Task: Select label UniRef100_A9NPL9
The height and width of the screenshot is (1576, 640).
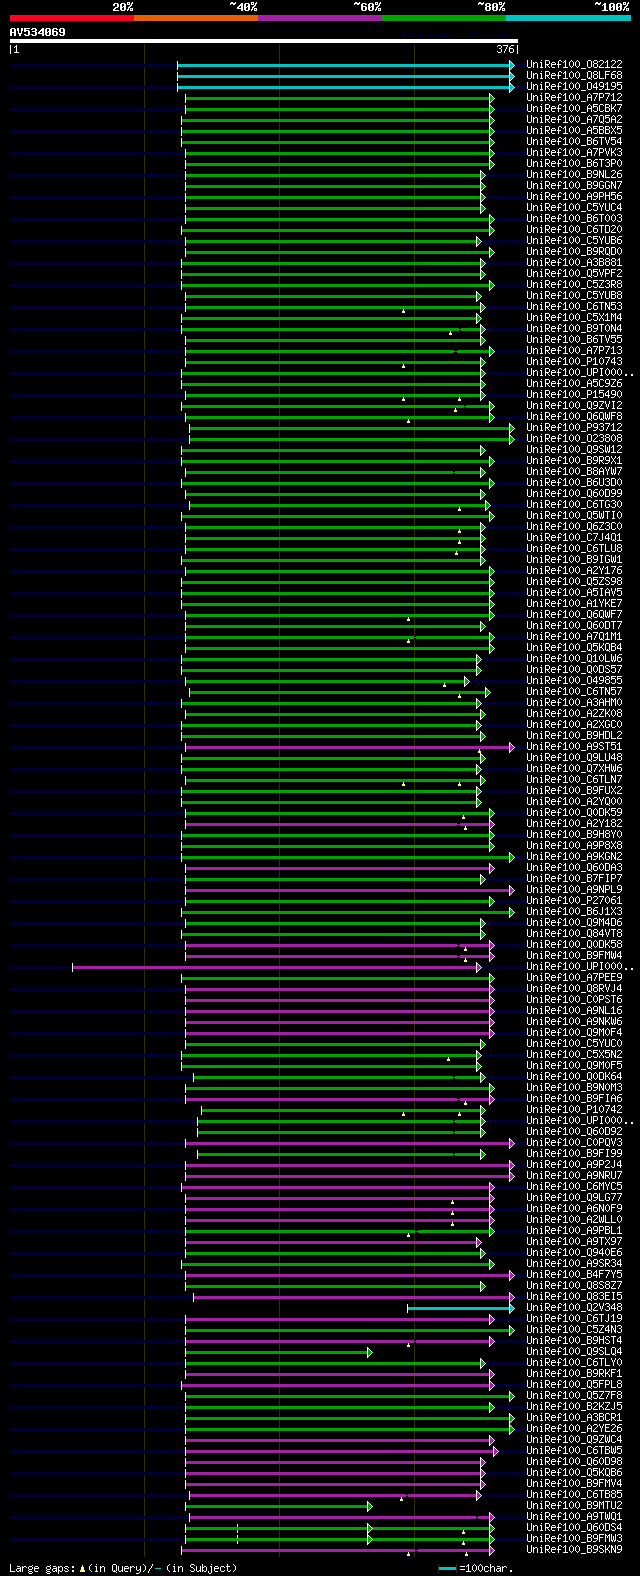Action: click(x=574, y=889)
